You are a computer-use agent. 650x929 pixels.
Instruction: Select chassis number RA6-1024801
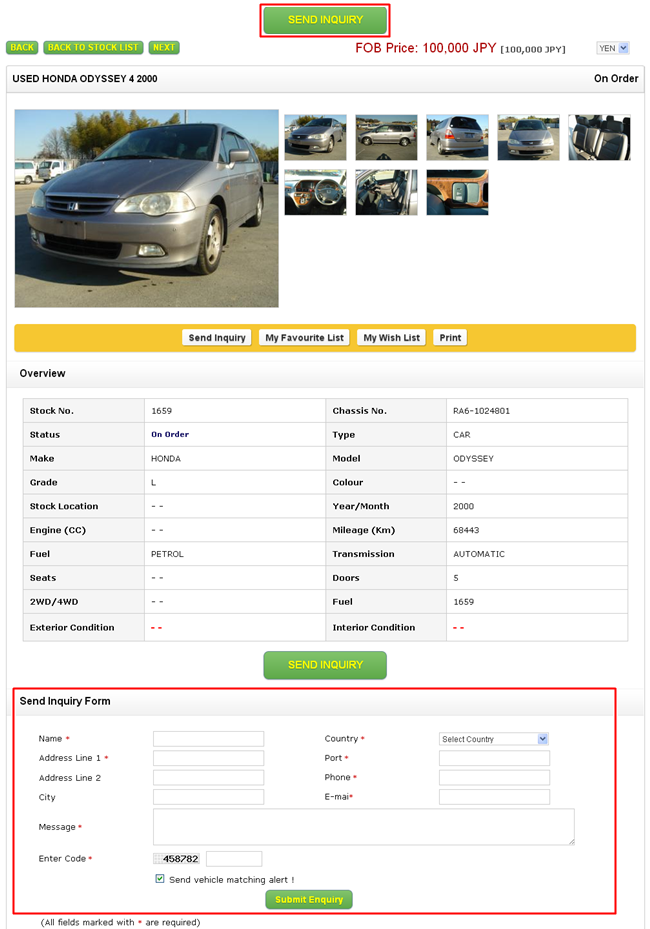tap(481, 411)
